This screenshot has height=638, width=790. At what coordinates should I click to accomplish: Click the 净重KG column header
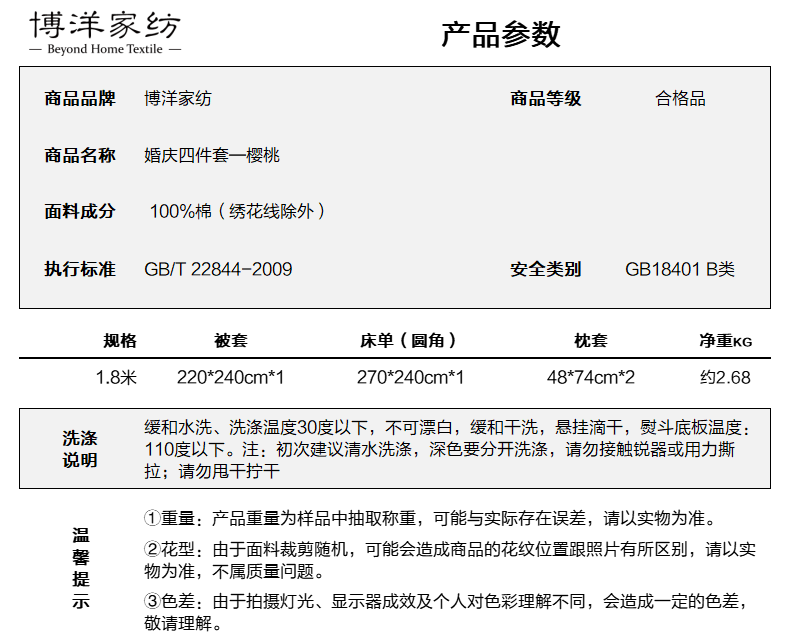726,341
